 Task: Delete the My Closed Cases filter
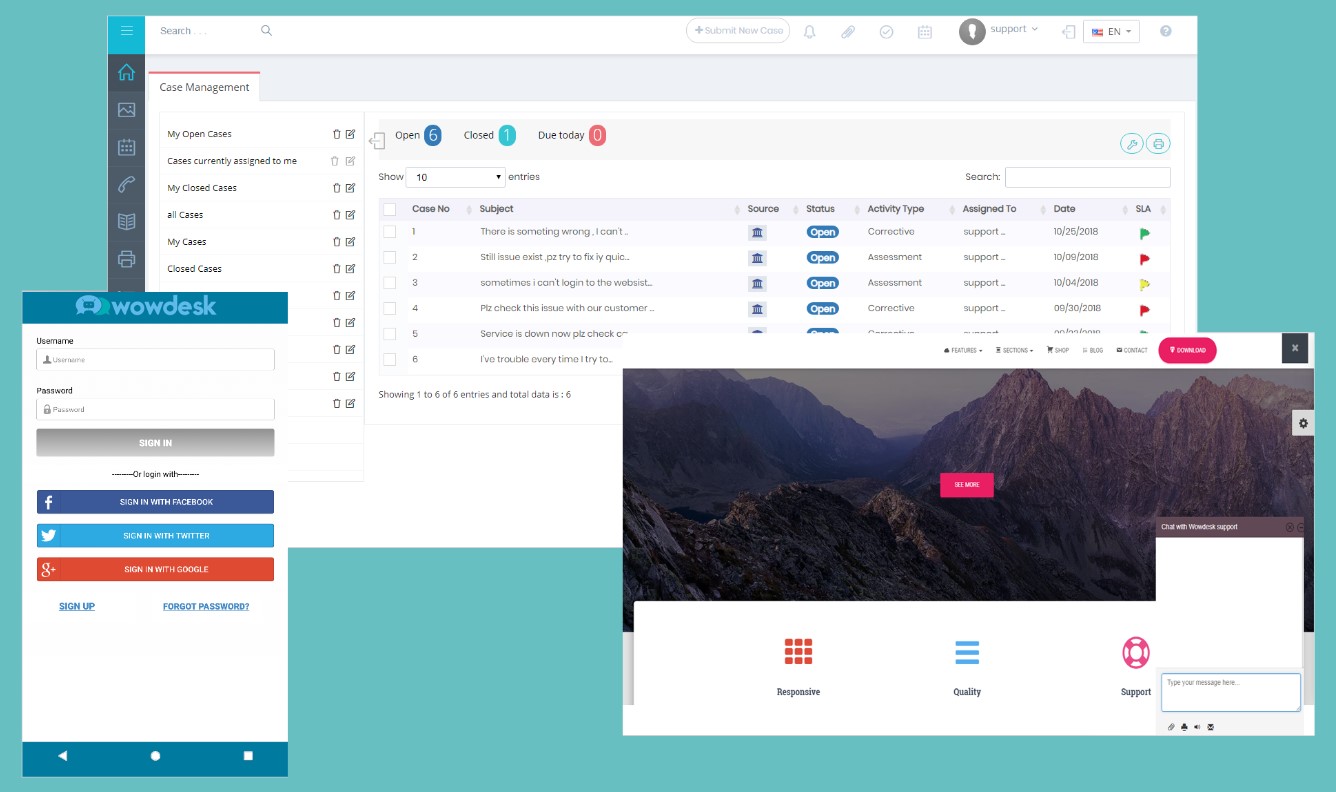[337, 188]
